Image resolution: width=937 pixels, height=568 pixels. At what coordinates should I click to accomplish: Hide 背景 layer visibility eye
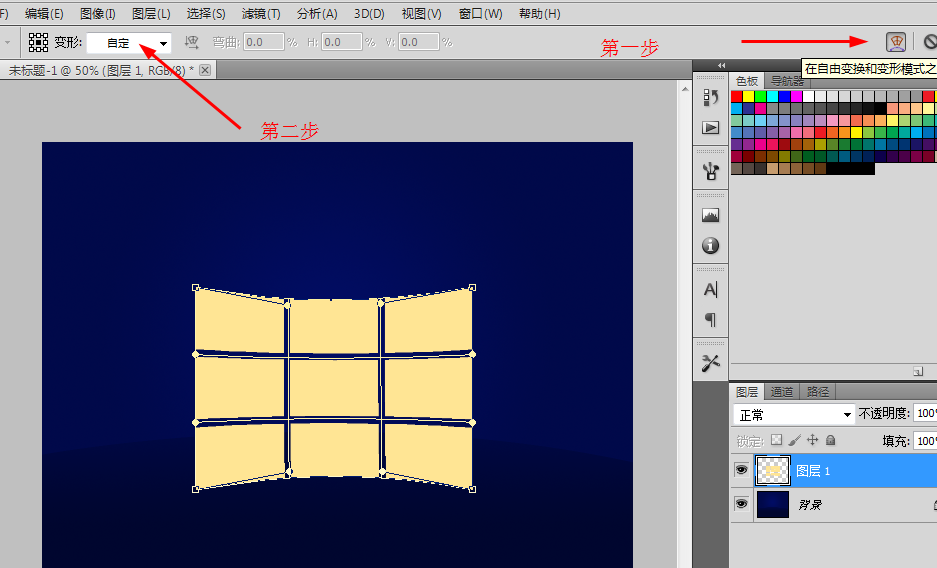point(742,504)
